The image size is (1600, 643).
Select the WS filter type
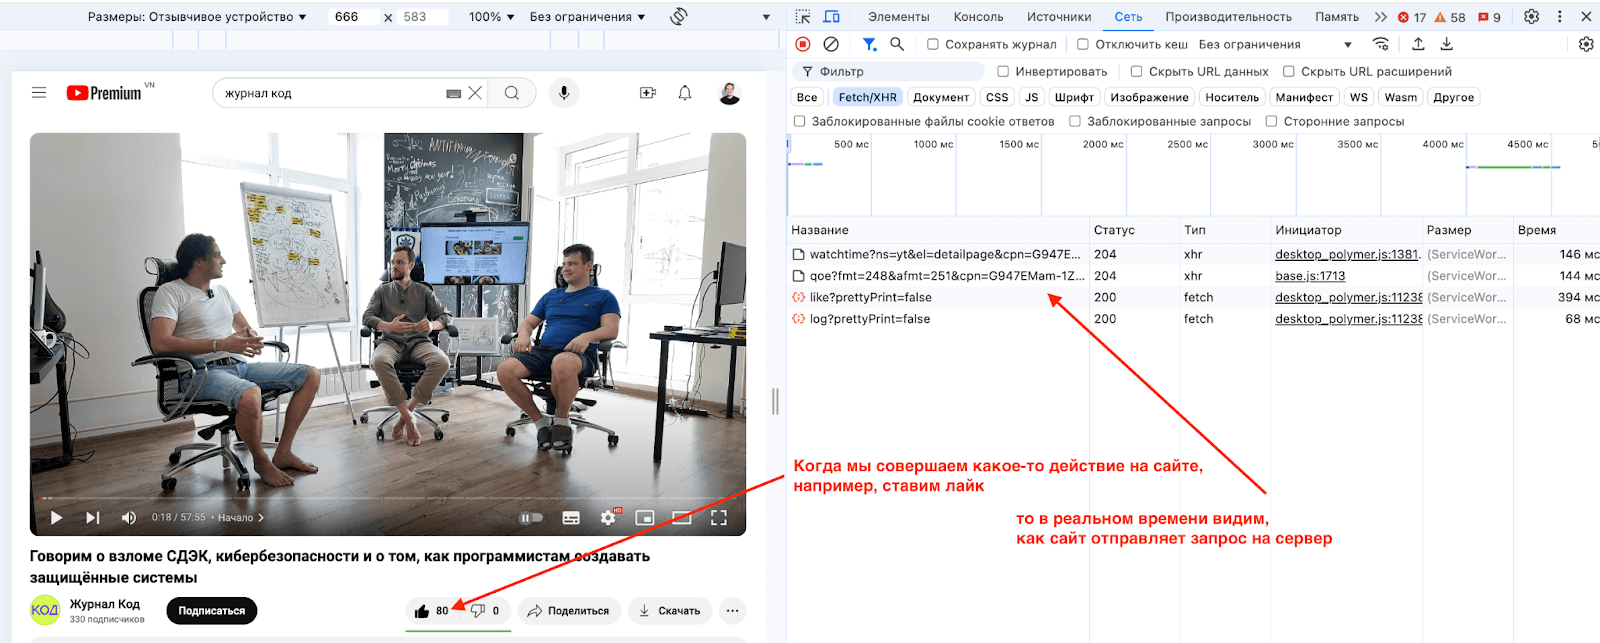[1359, 97]
